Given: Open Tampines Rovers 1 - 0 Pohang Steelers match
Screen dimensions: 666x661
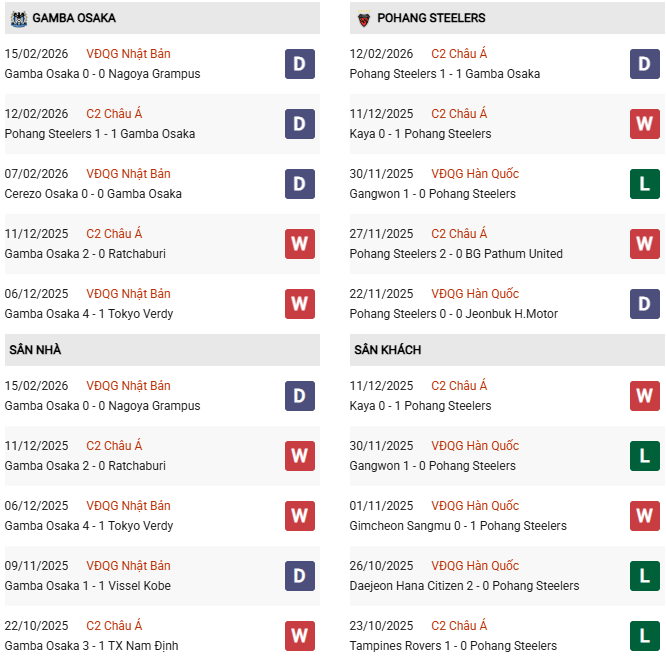Looking at the screenshot, I should pos(453,646).
